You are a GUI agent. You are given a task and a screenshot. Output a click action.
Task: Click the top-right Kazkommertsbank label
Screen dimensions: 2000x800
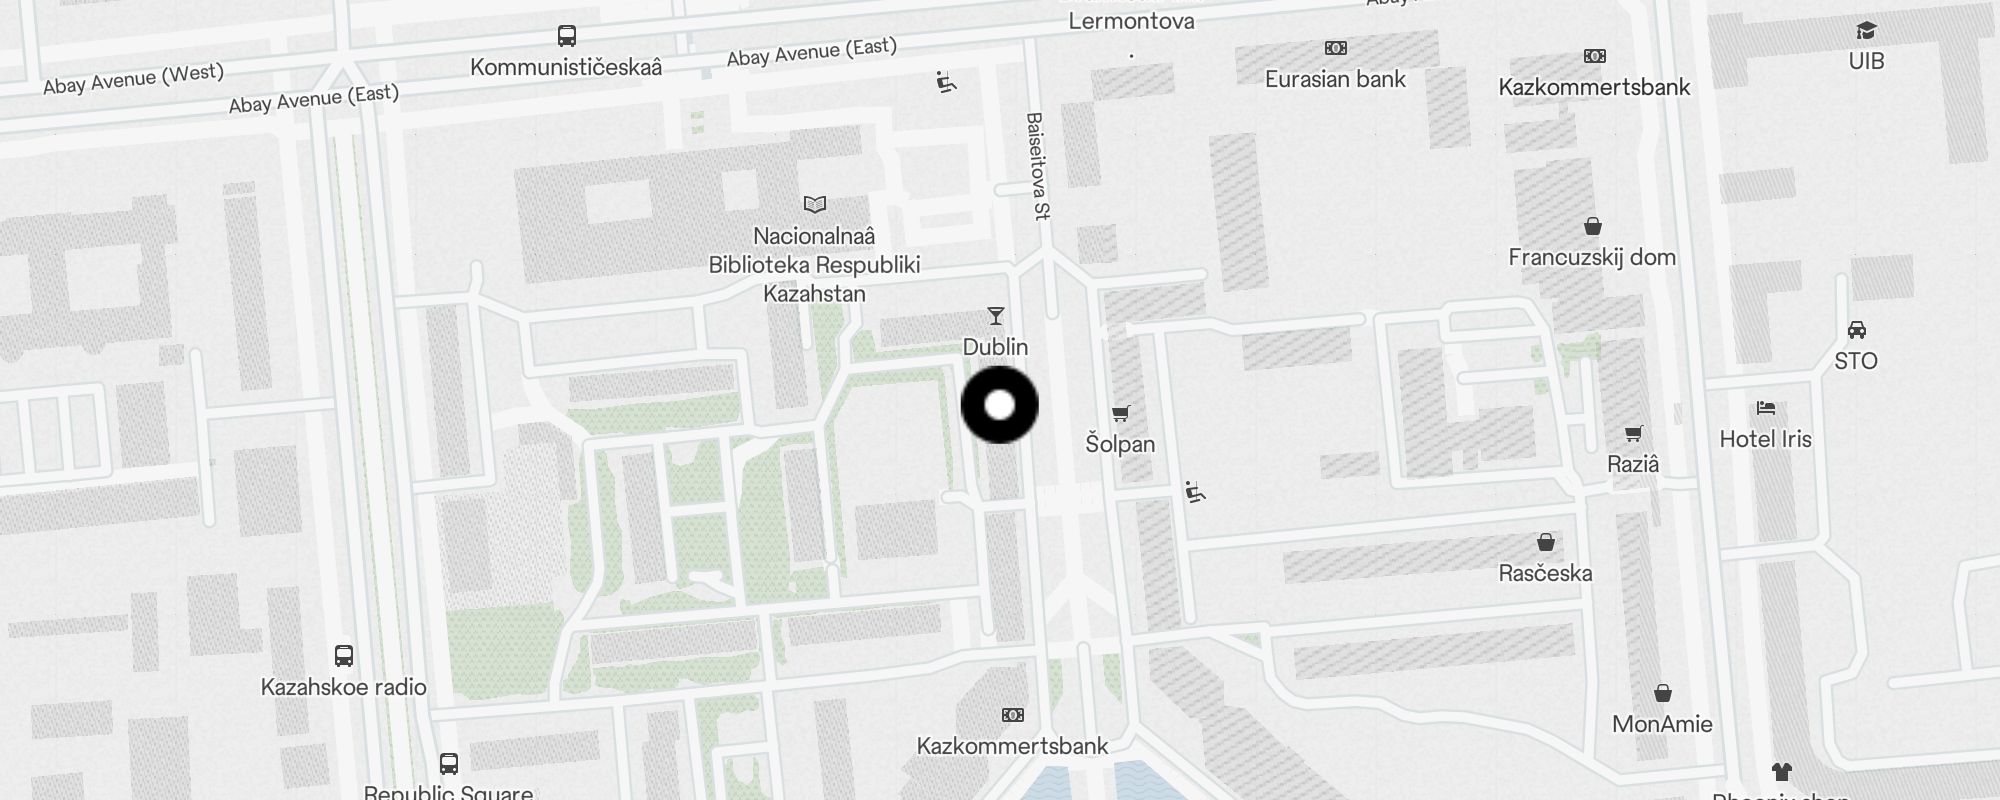point(1594,87)
